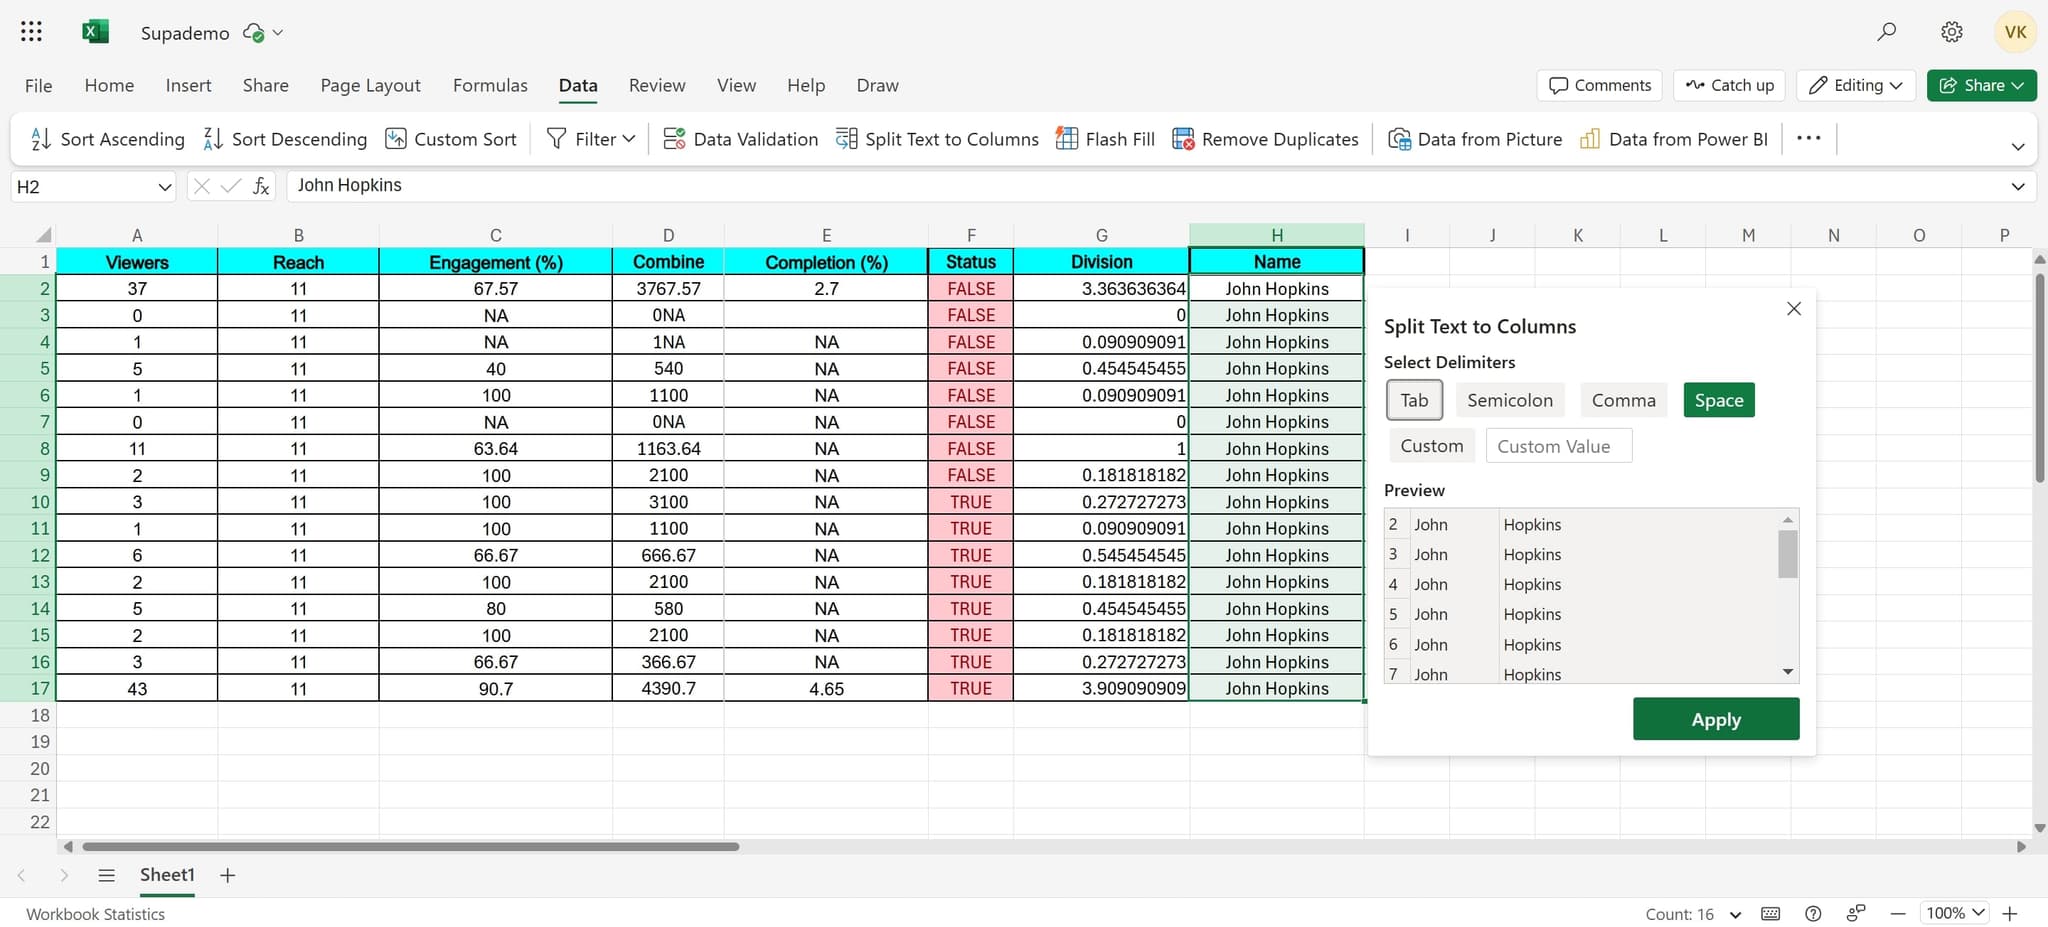The height and width of the screenshot is (927, 2048).
Task: Open the settings gear icon
Action: [x=1951, y=32]
